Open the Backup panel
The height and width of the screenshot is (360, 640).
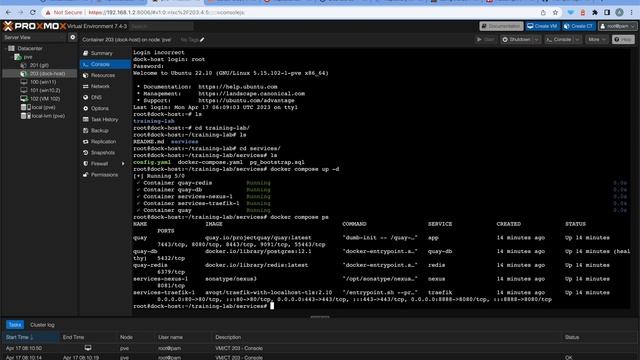[105, 130]
